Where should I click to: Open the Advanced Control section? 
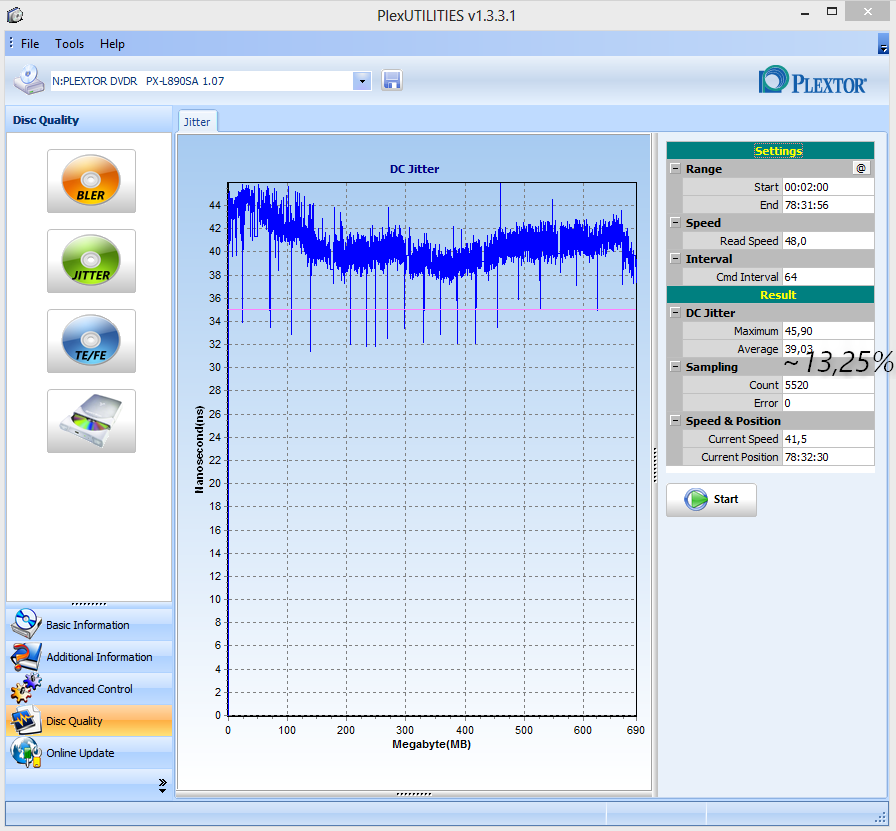[x=89, y=689]
